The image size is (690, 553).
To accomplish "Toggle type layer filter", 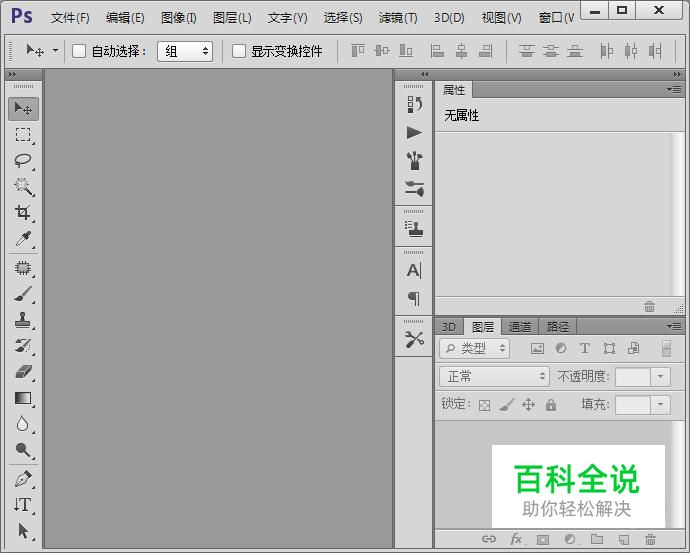I will click(x=585, y=348).
